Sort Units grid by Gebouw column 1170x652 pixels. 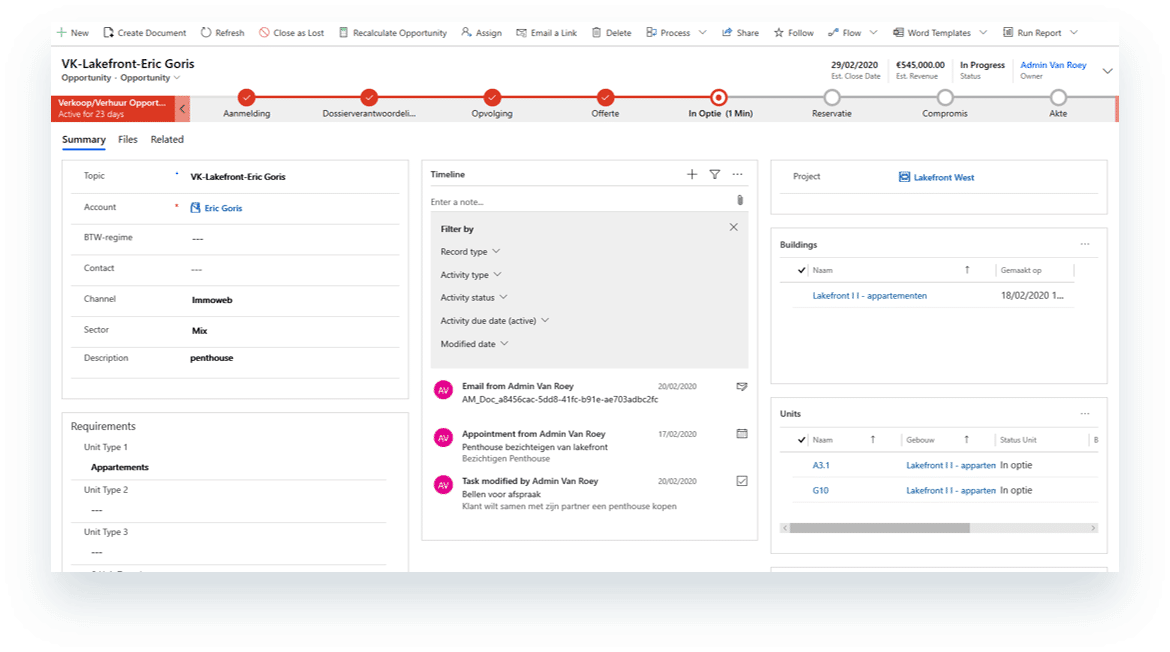[x=920, y=440]
